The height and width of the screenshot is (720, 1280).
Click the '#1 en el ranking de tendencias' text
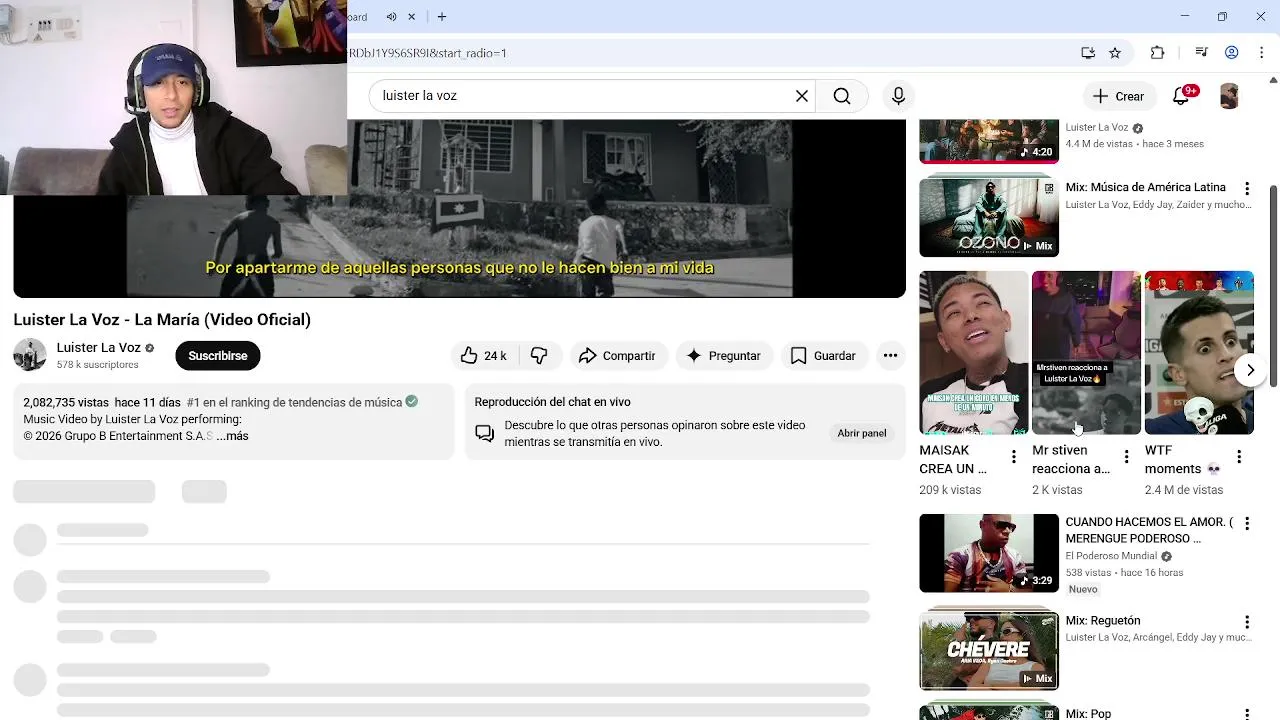294,402
